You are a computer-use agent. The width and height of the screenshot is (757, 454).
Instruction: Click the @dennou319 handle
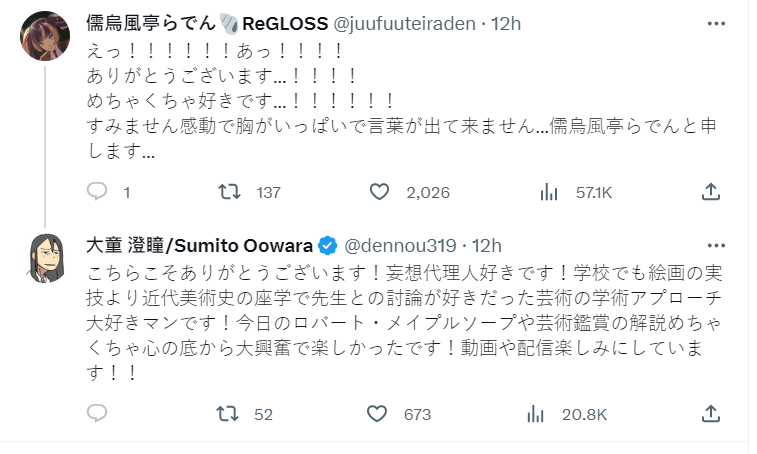401,245
